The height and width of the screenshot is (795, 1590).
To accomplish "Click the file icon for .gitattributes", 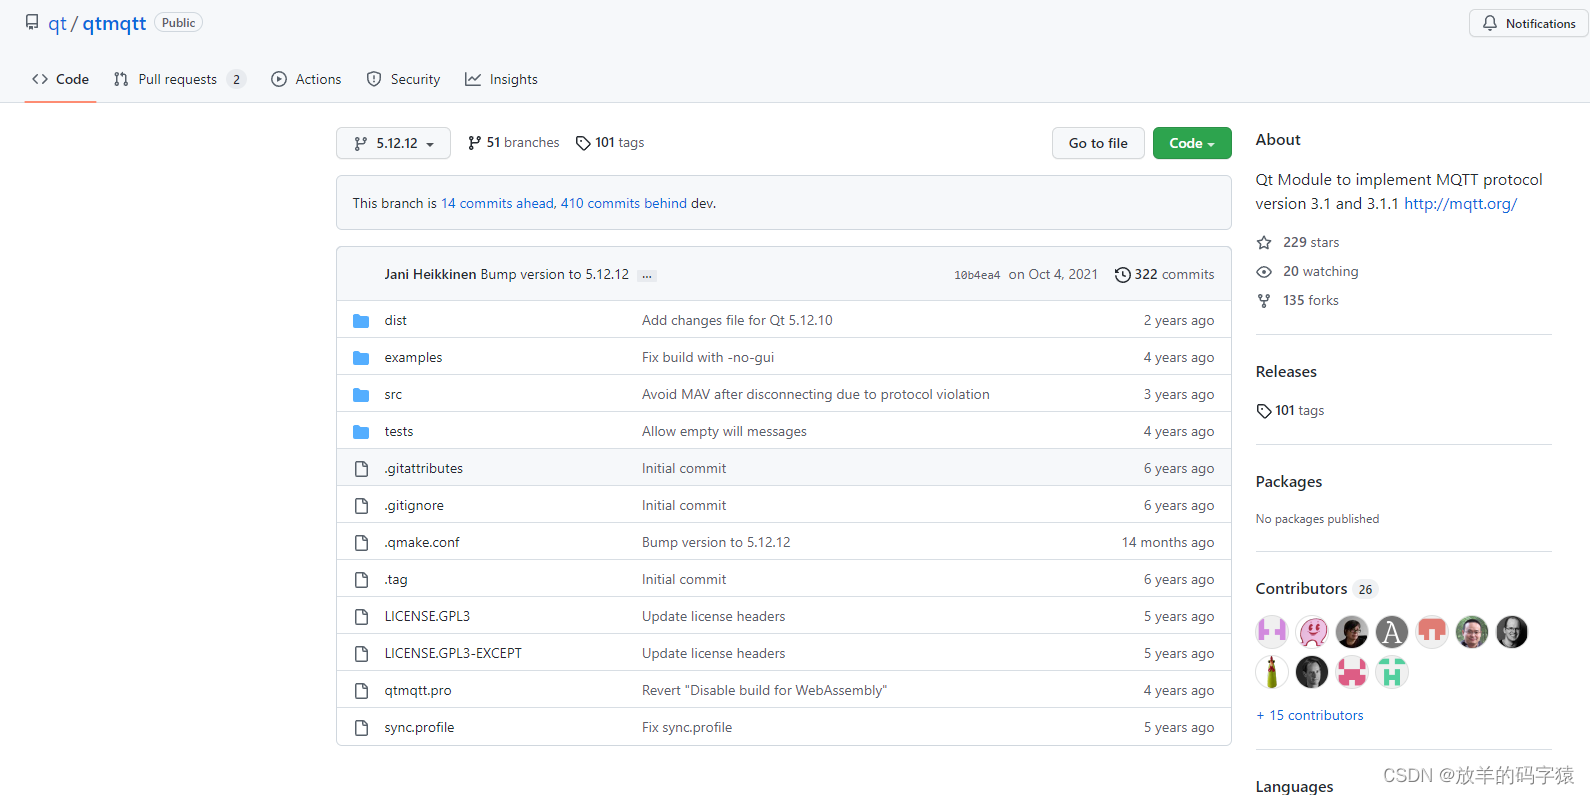I will coord(361,469).
